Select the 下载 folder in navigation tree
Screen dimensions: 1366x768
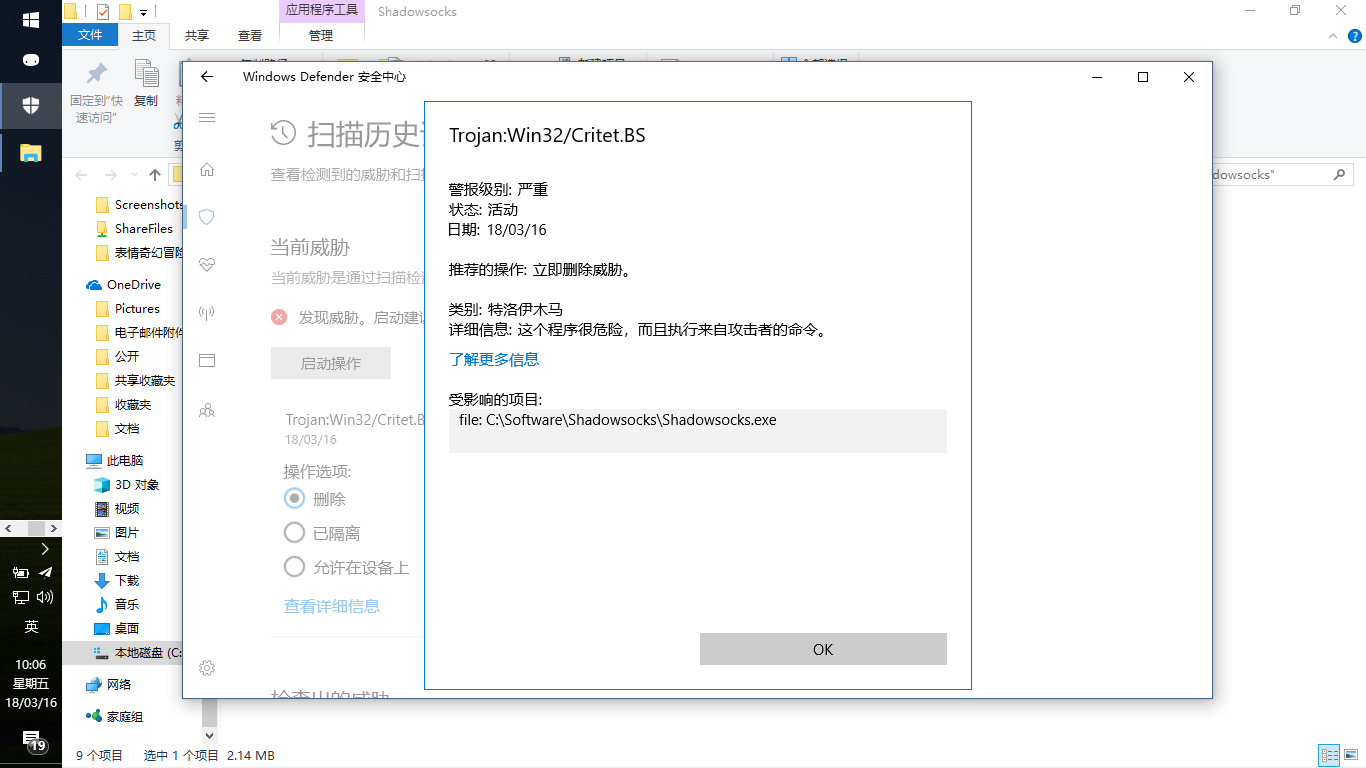click(118, 580)
